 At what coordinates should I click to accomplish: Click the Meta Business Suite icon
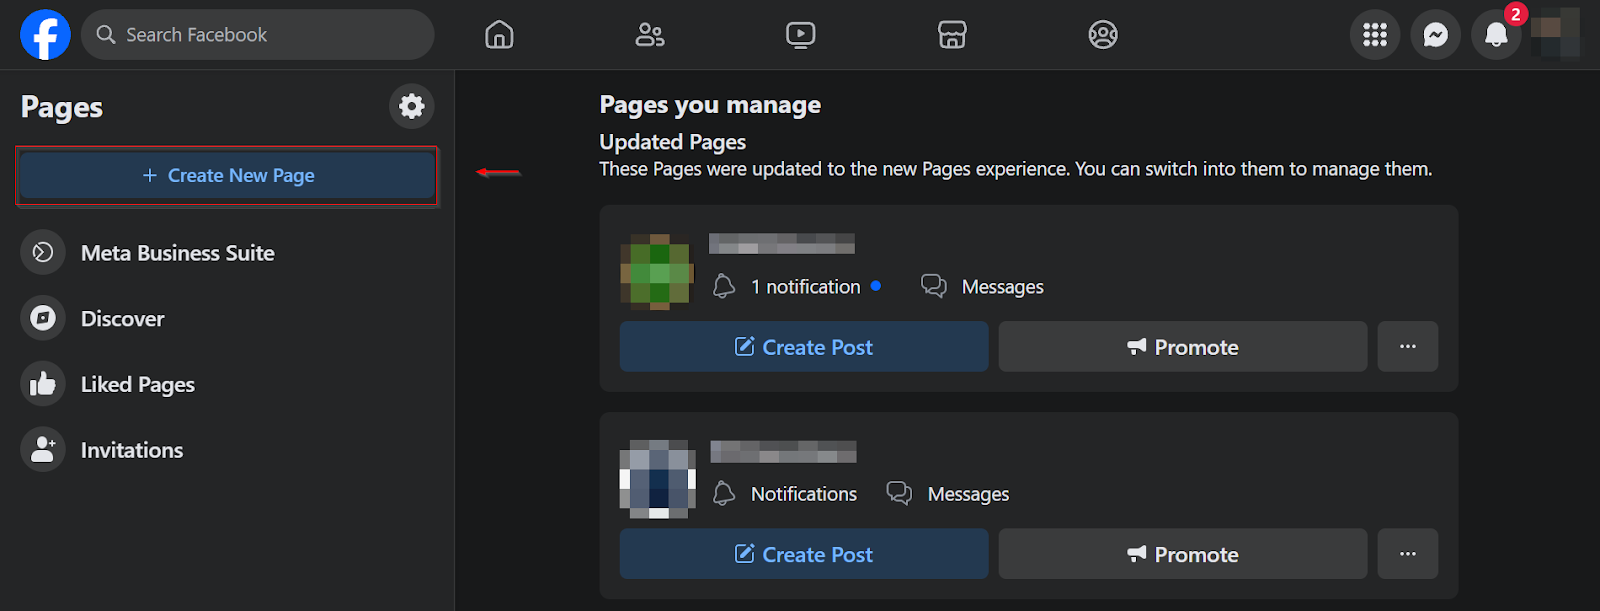pos(43,253)
